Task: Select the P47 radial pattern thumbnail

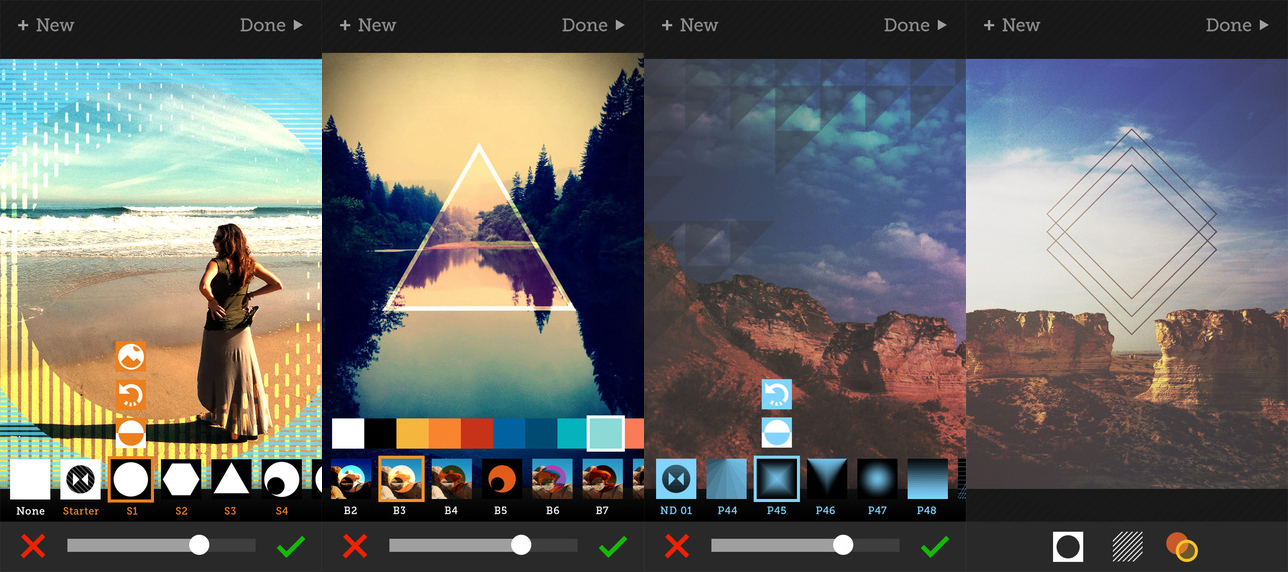Action: point(877,480)
